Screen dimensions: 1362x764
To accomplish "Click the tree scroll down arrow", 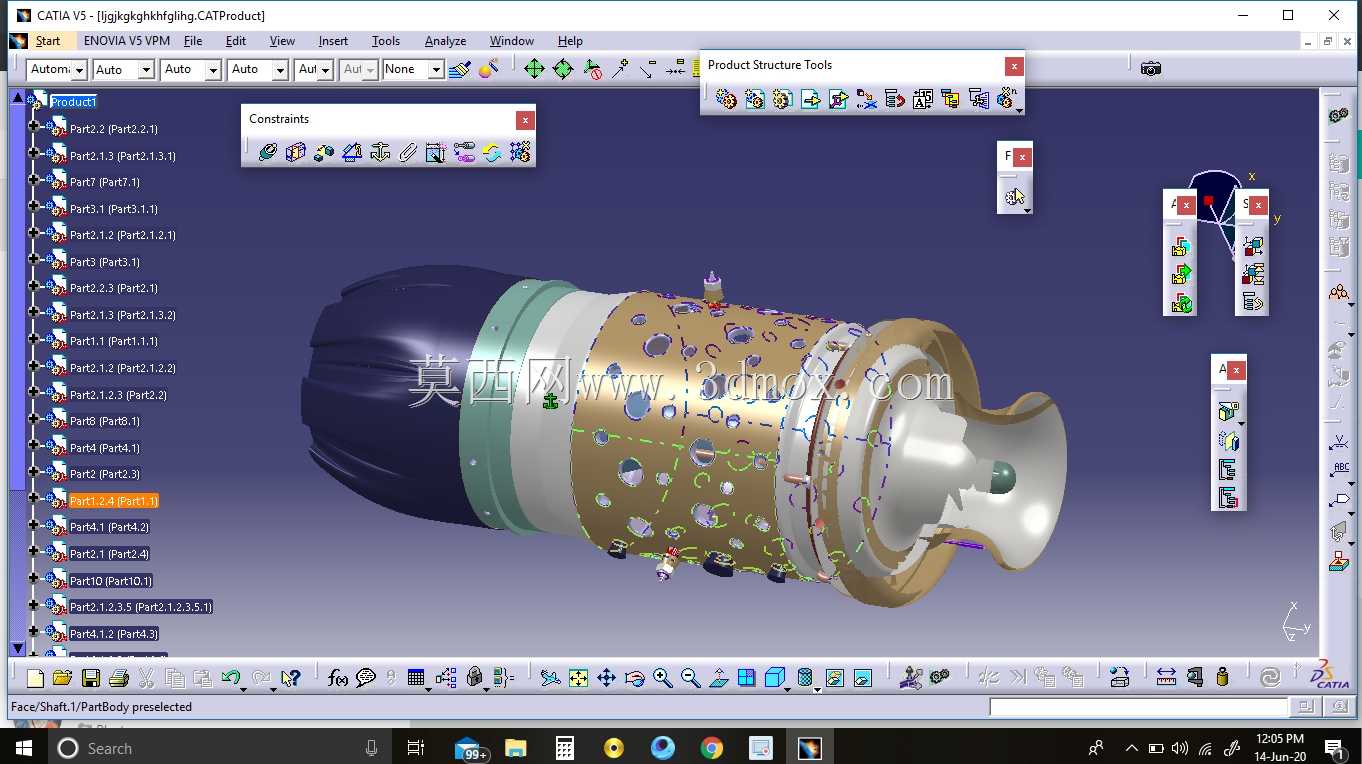I will (x=17, y=649).
